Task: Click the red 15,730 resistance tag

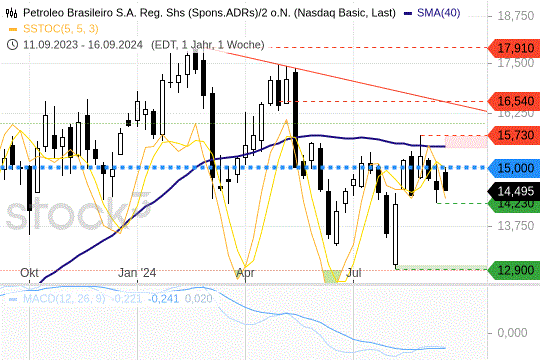Action: point(513,135)
